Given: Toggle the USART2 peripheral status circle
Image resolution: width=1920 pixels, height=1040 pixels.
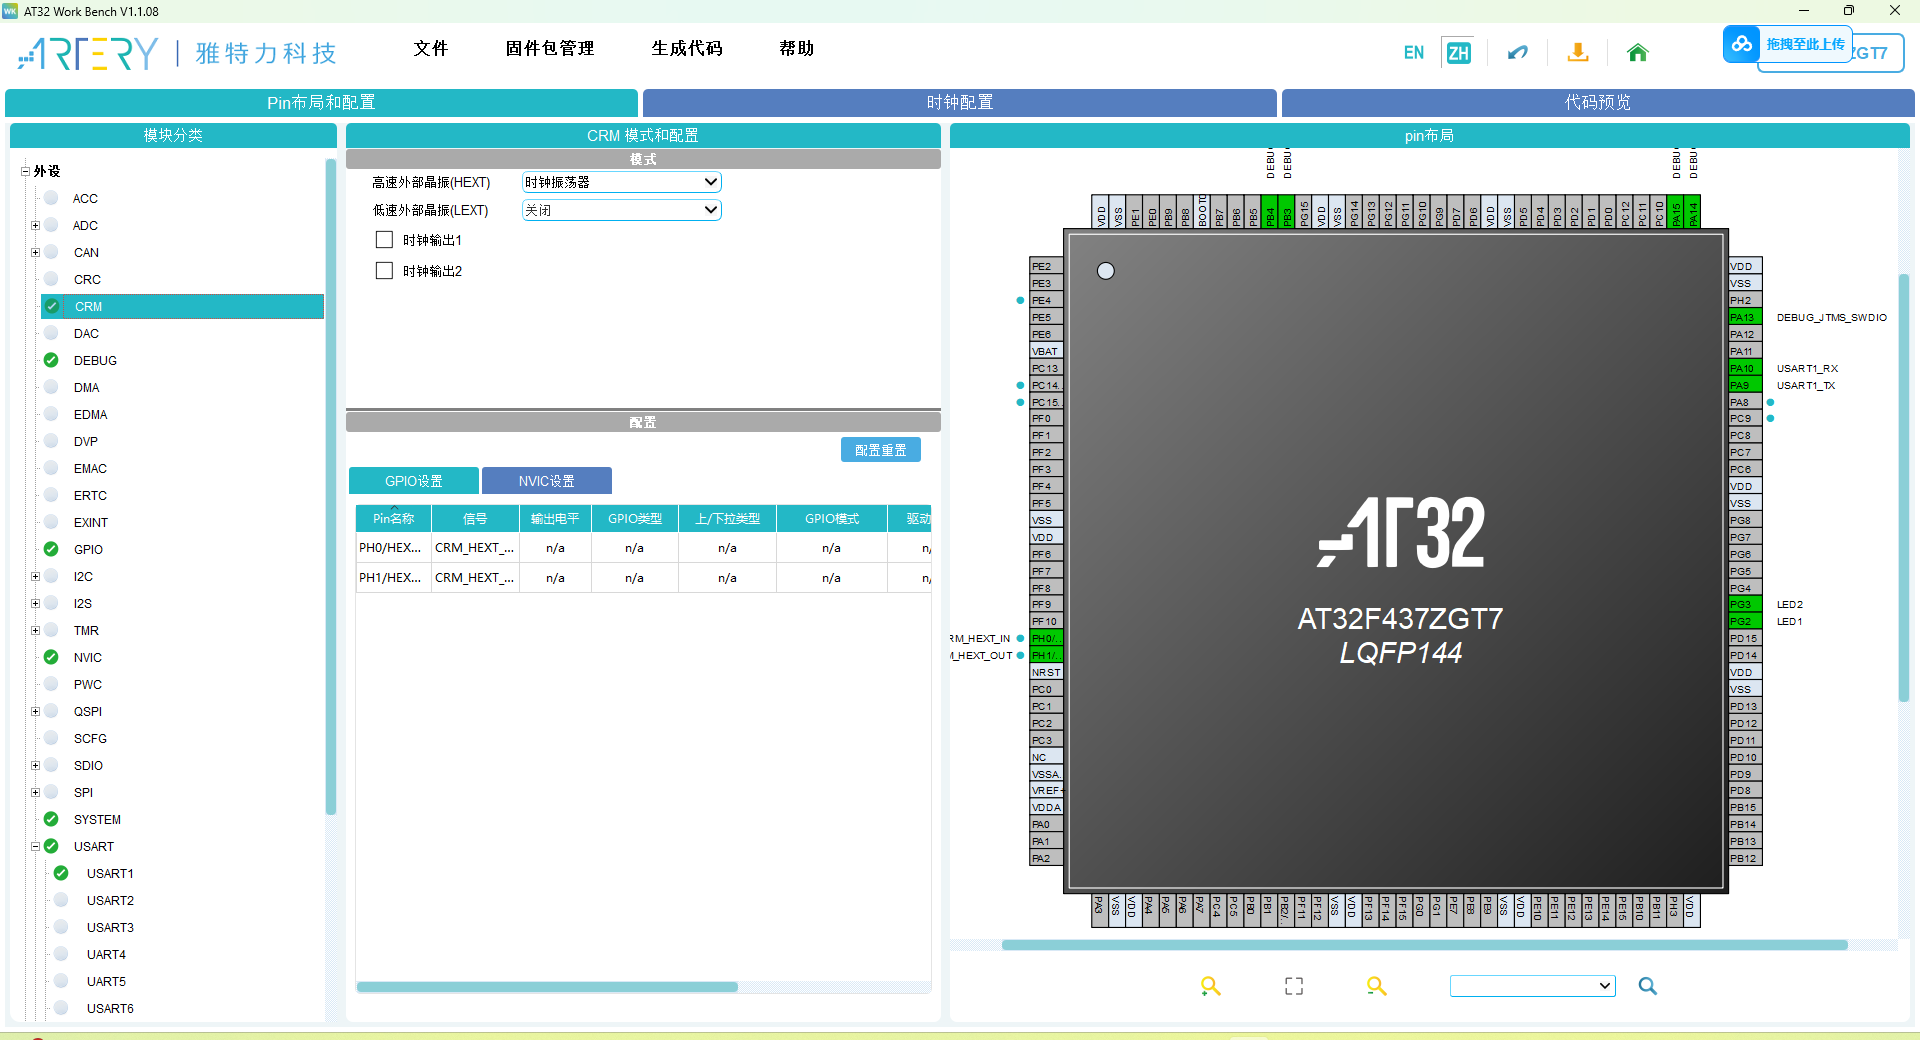Looking at the screenshot, I should pyautogui.click(x=62, y=900).
